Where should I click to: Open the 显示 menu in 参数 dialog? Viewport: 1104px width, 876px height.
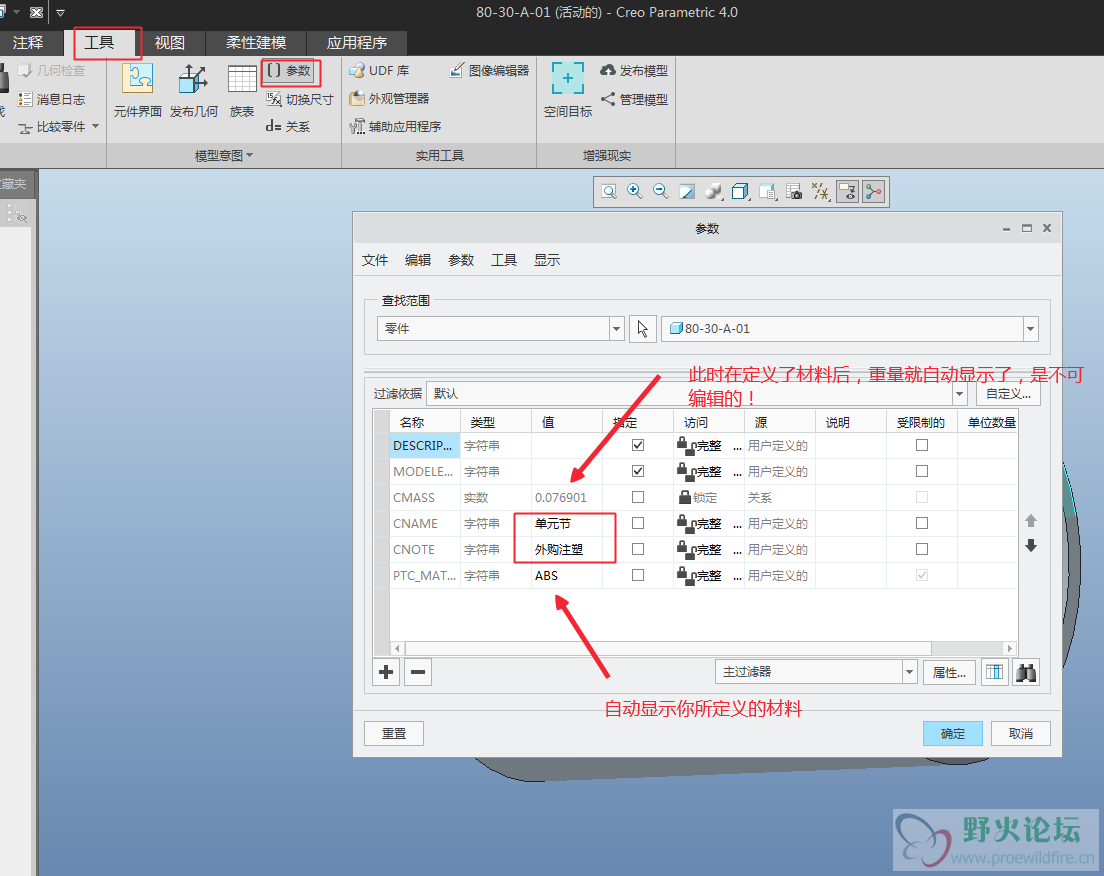(x=546, y=261)
